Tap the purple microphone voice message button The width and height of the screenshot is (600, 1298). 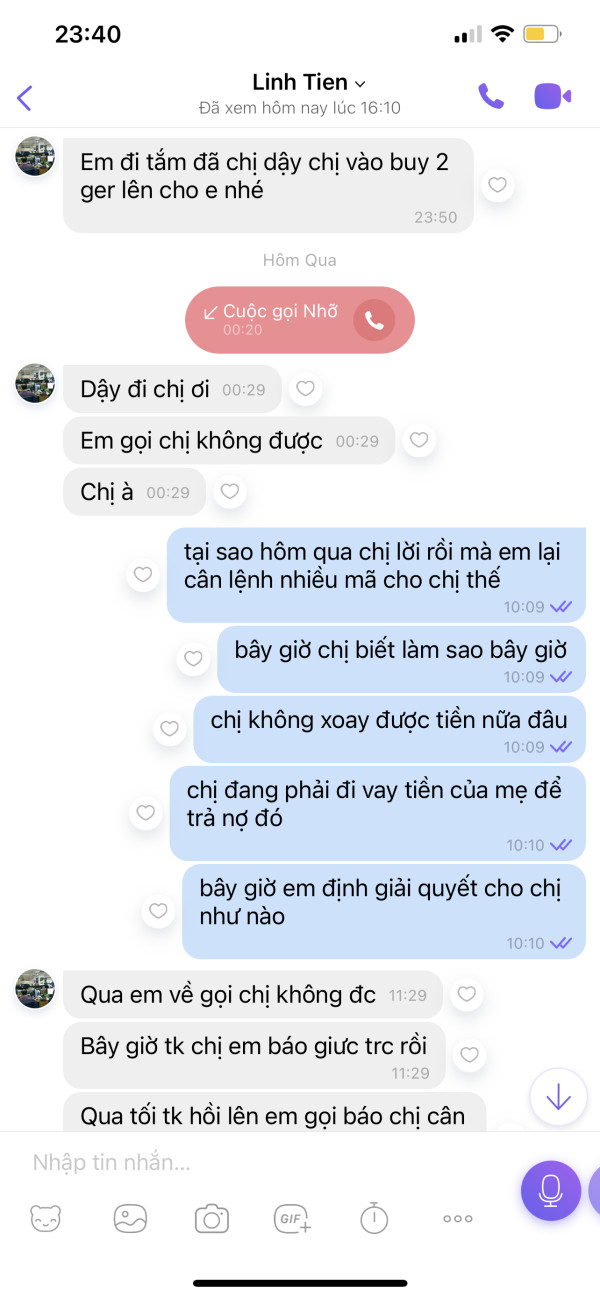pos(550,1190)
